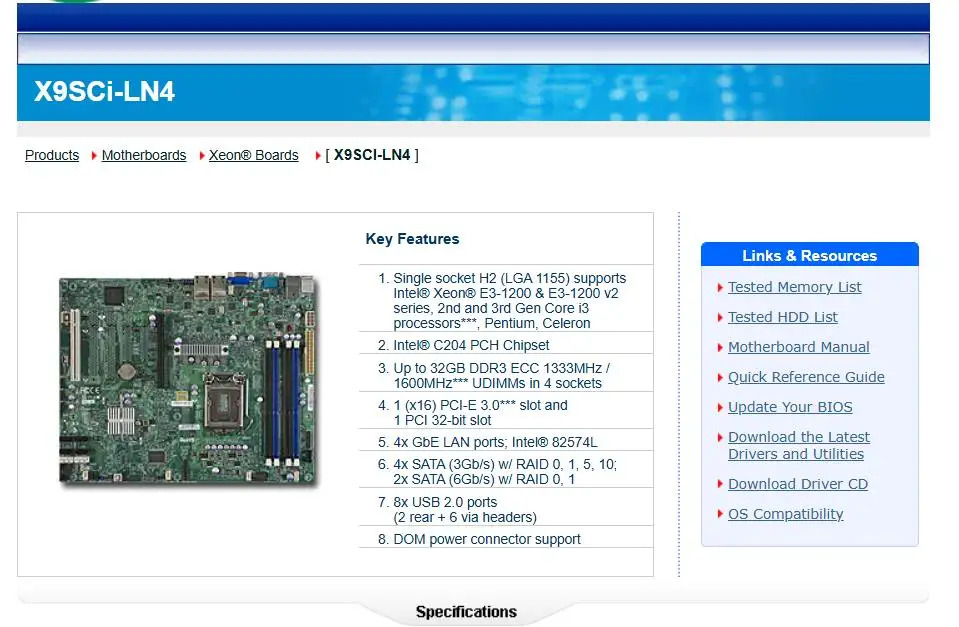
Task: Select text '(2 rear + 6 via headers)'
Action: coord(465,518)
